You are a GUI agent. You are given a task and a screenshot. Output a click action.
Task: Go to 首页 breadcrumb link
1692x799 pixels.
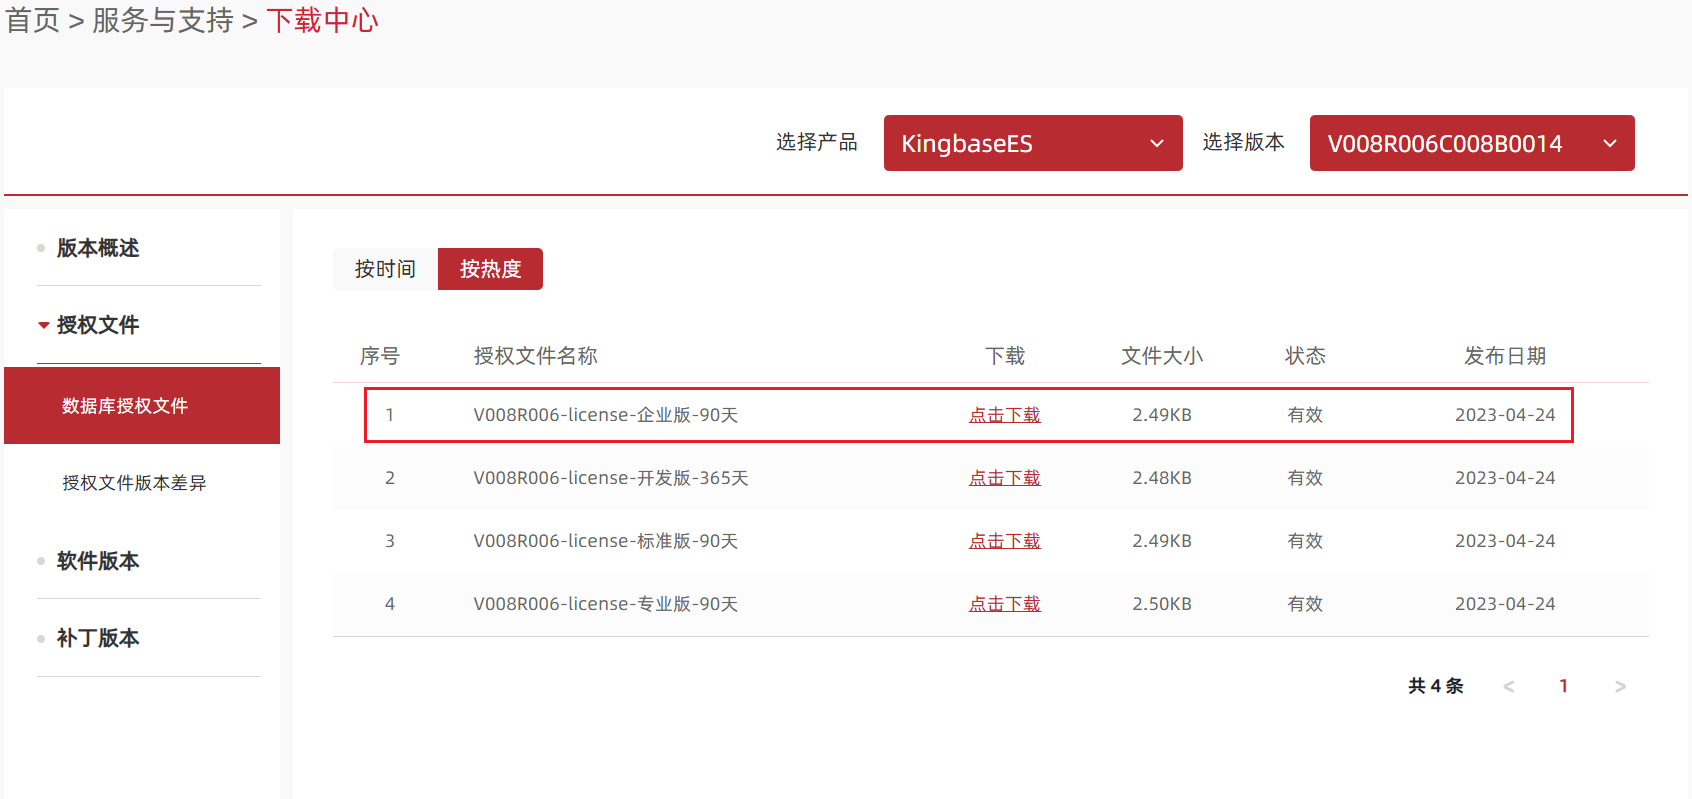point(33,20)
